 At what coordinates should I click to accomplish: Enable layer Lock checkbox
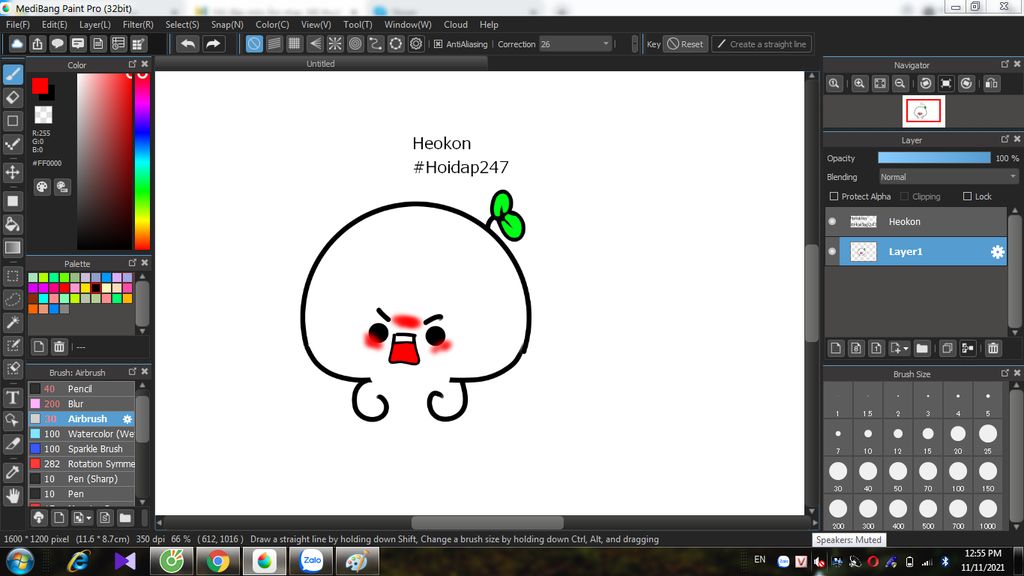click(967, 197)
